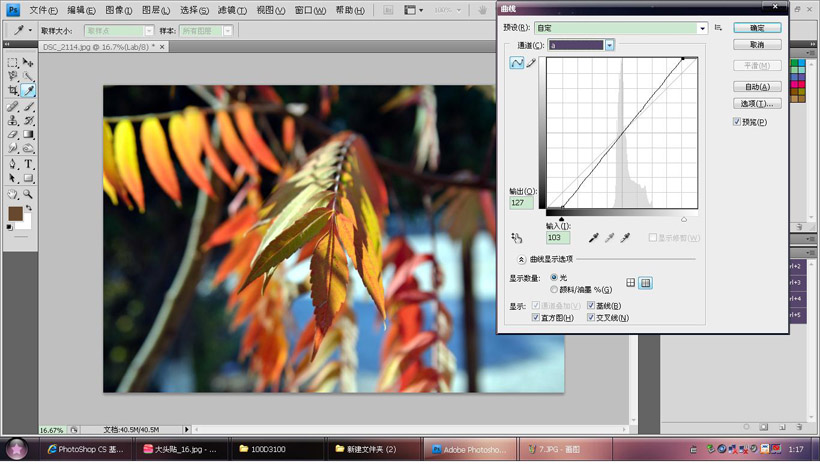Select the Brush tool
The width and height of the screenshot is (820, 467).
[28, 107]
